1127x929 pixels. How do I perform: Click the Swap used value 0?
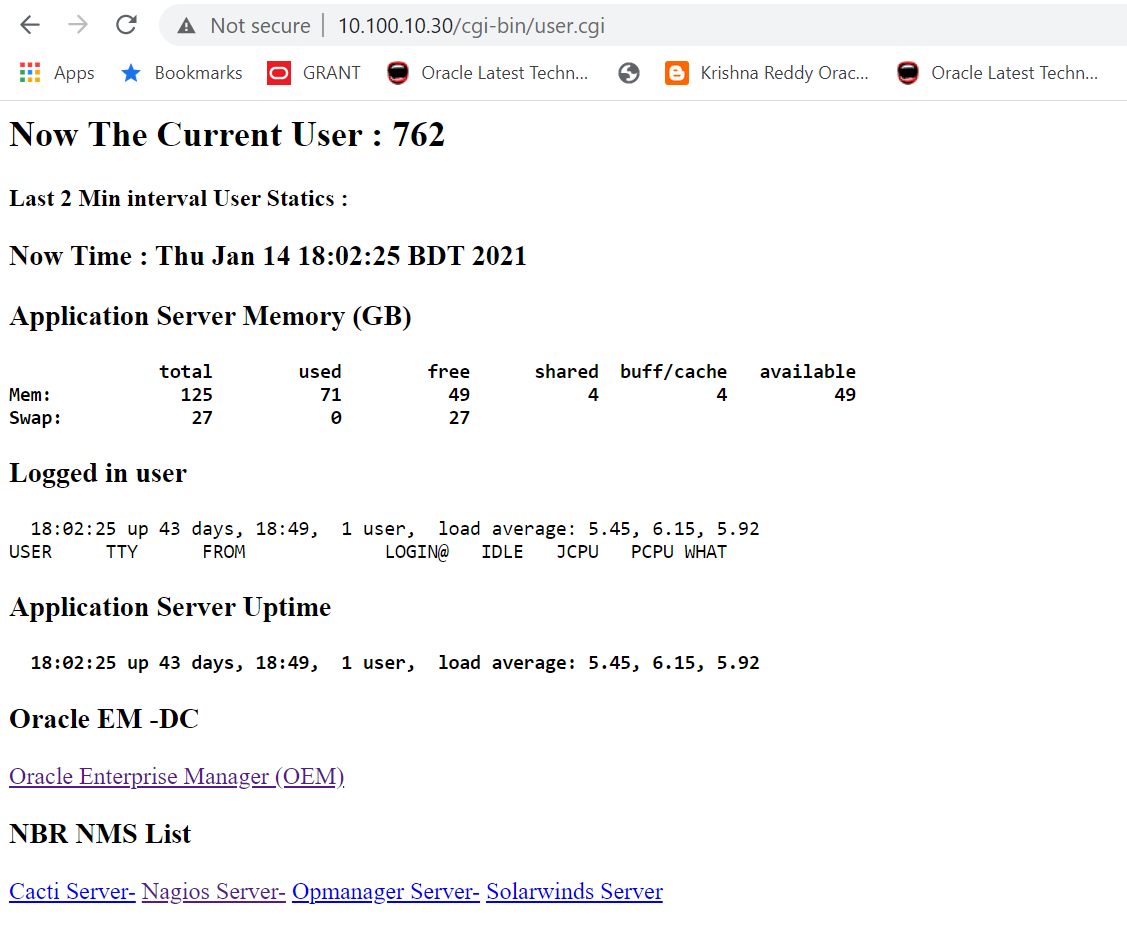point(336,417)
